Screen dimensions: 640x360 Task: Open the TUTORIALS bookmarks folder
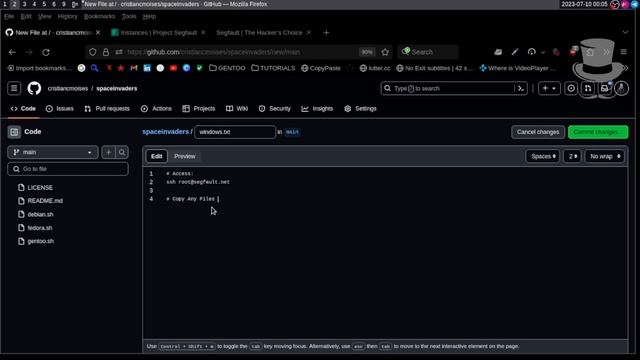(273, 68)
